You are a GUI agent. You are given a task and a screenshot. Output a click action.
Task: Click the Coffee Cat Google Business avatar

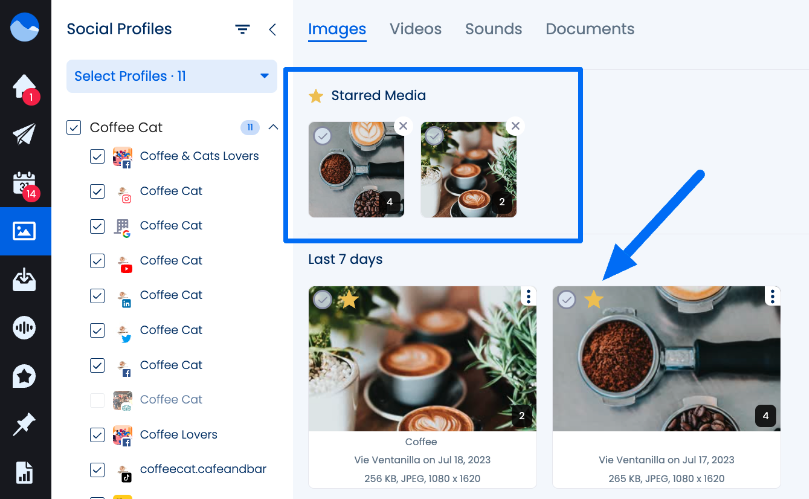coord(123,228)
